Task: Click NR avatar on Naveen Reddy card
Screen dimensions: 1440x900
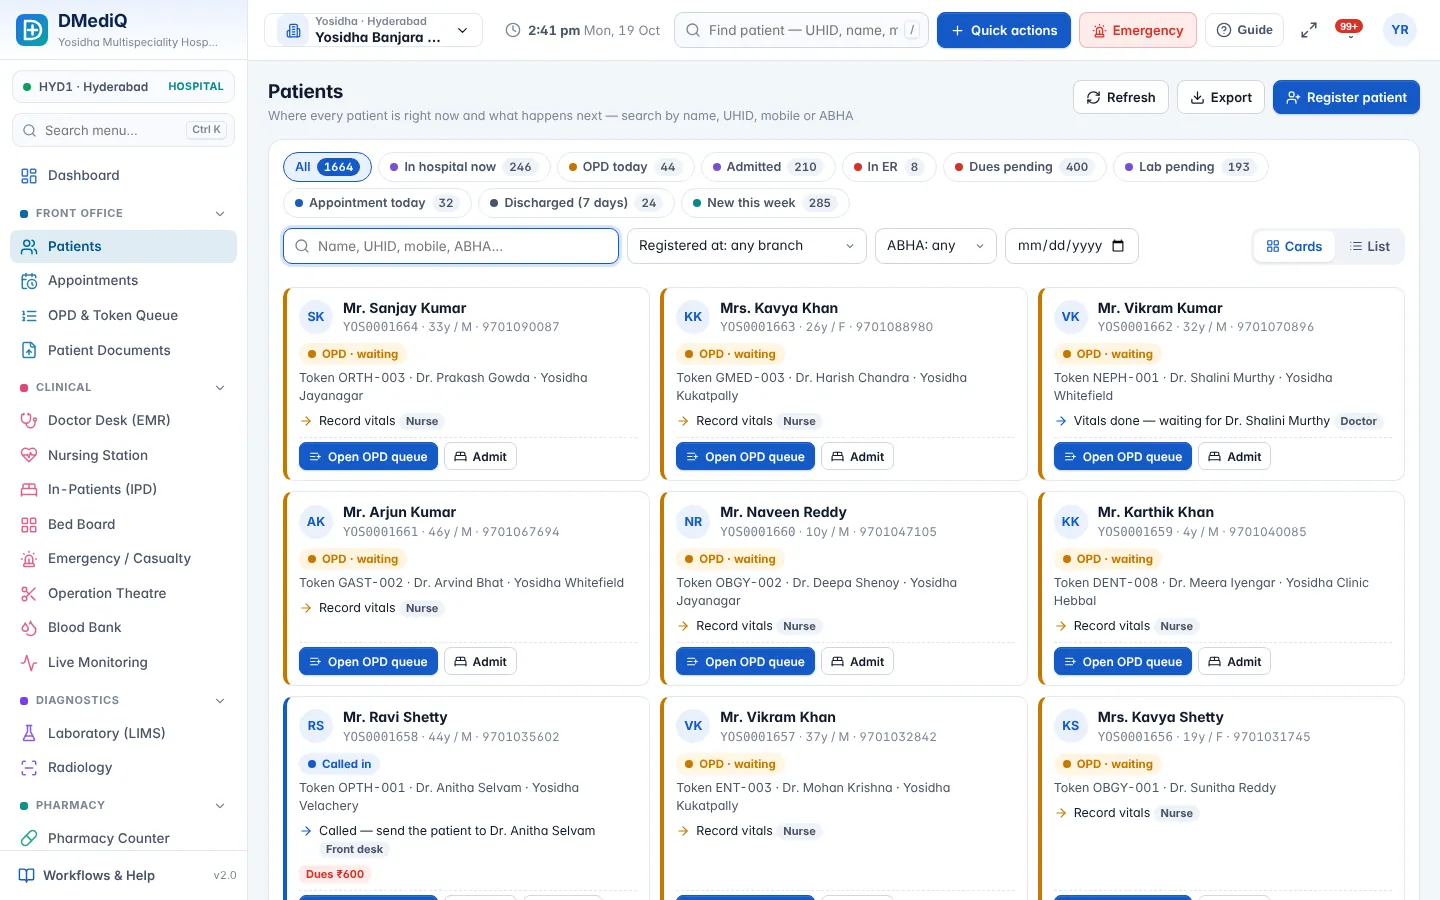Action: pos(693,522)
